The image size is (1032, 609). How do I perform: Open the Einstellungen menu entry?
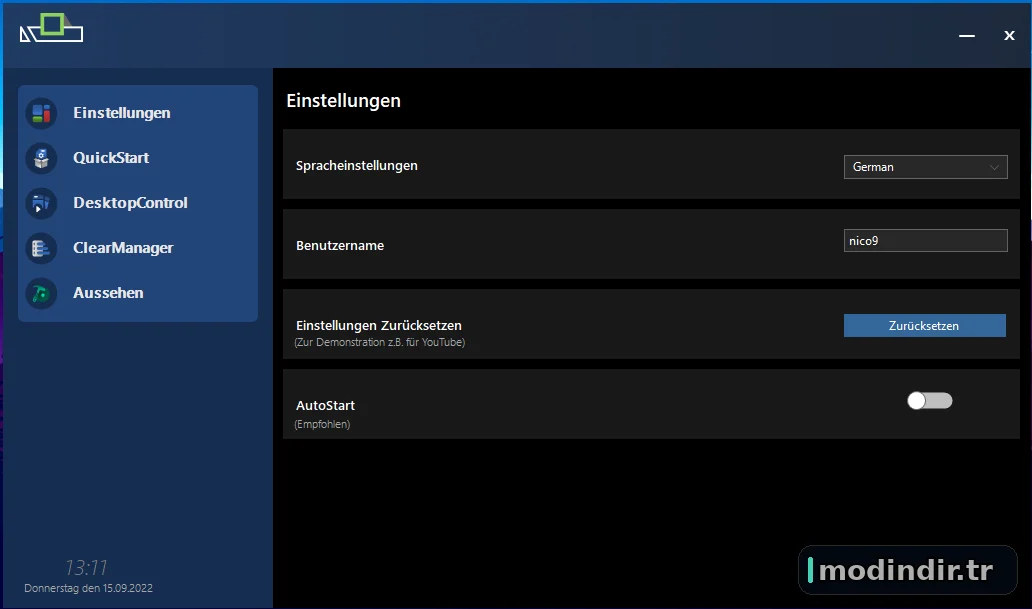click(x=122, y=113)
